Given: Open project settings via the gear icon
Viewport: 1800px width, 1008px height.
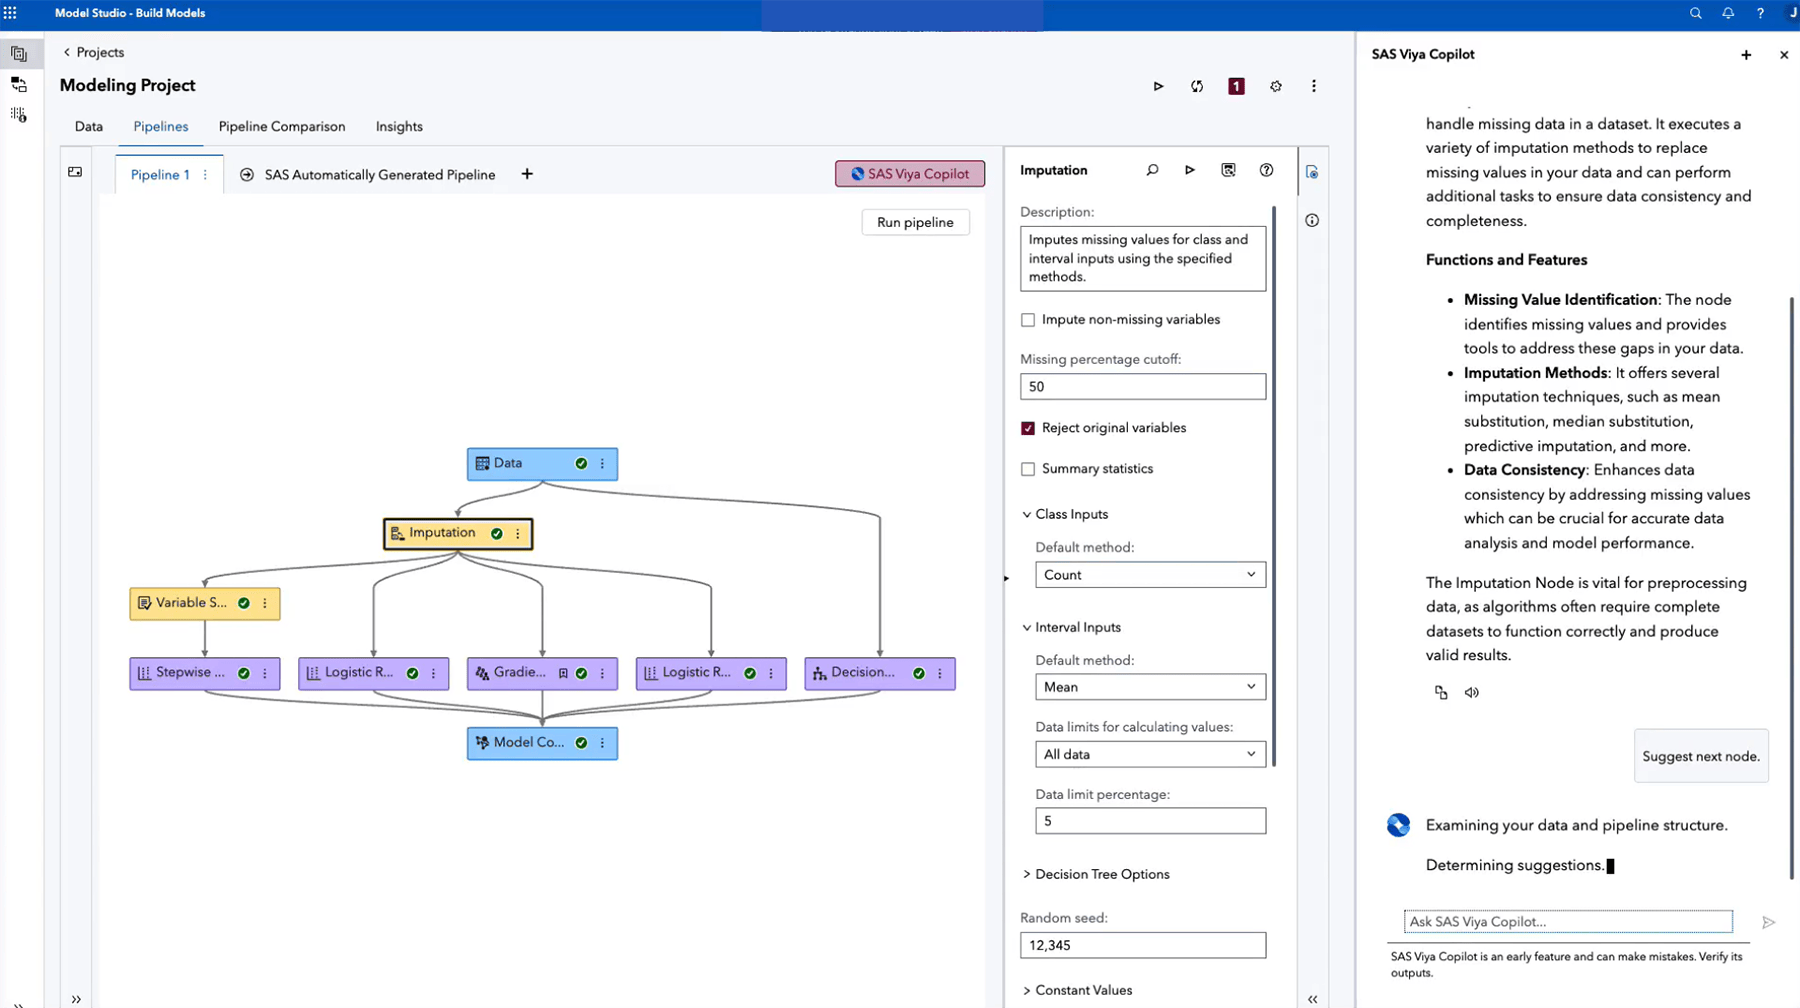Looking at the screenshot, I should [1276, 86].
